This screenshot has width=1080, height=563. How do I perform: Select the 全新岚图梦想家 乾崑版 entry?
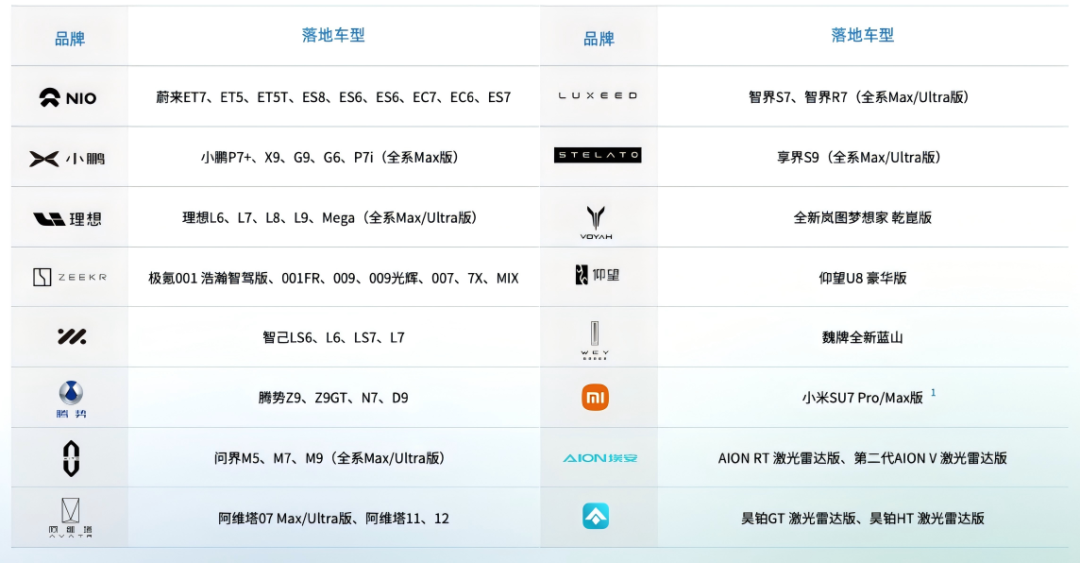862,218
